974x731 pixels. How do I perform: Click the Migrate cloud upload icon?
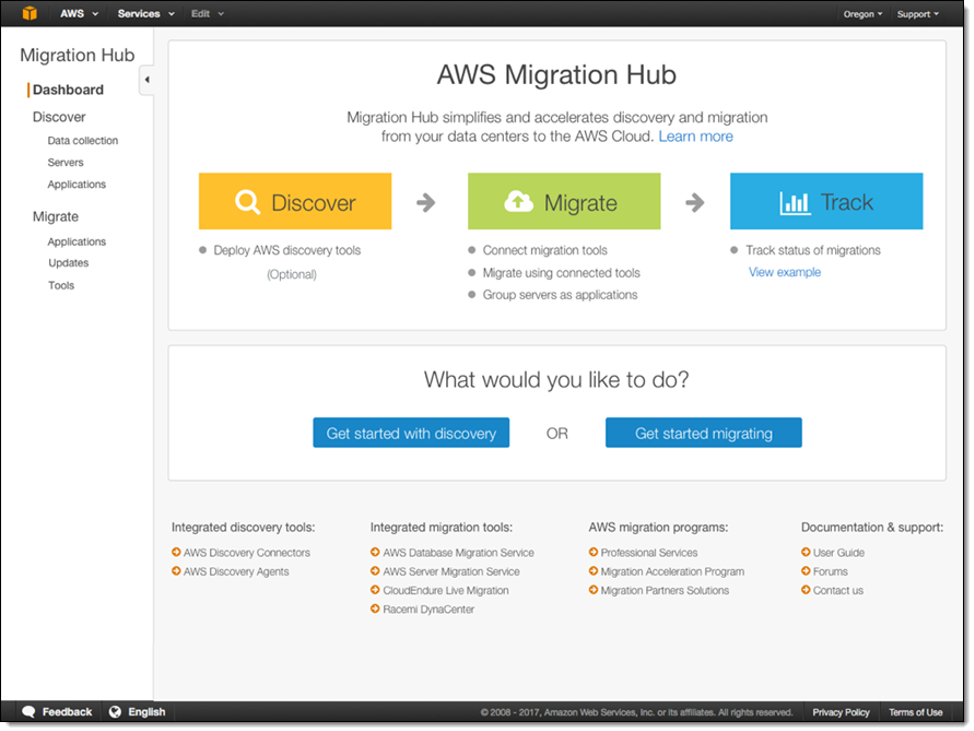[x=518, y=202]
